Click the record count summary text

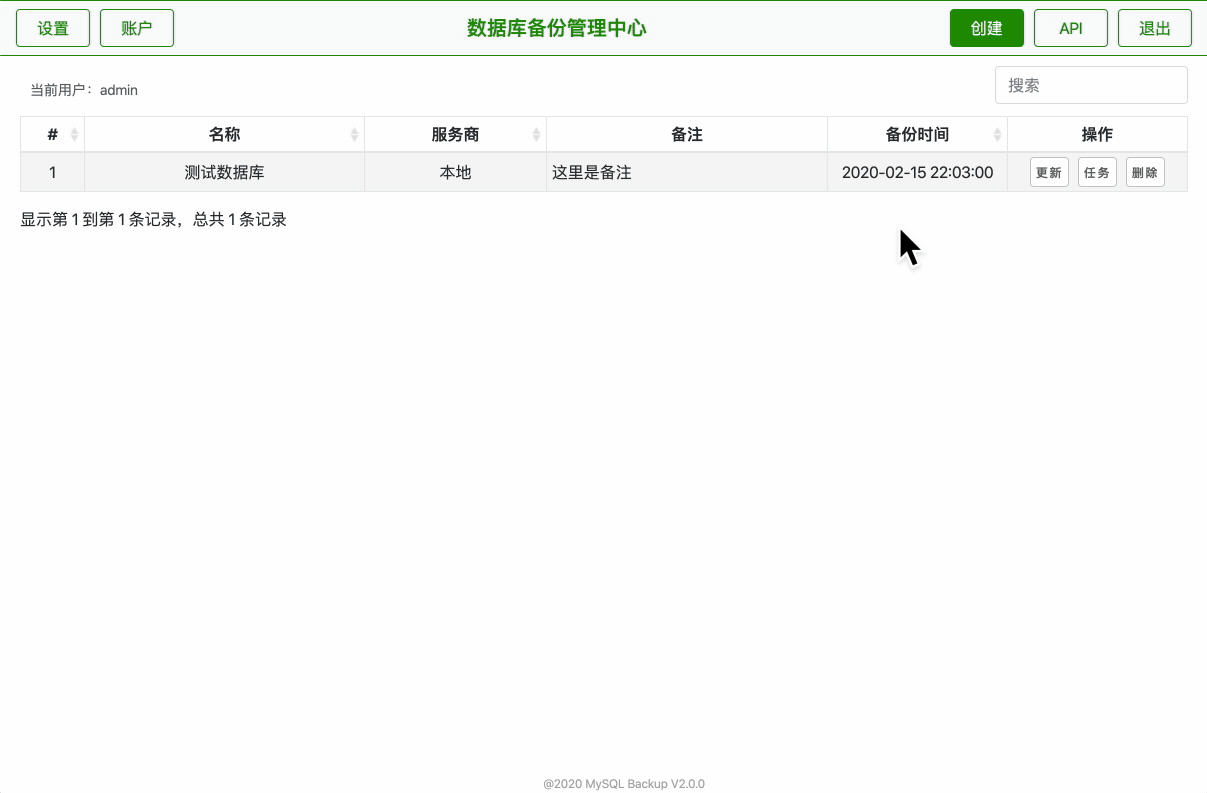click(154, 219)
